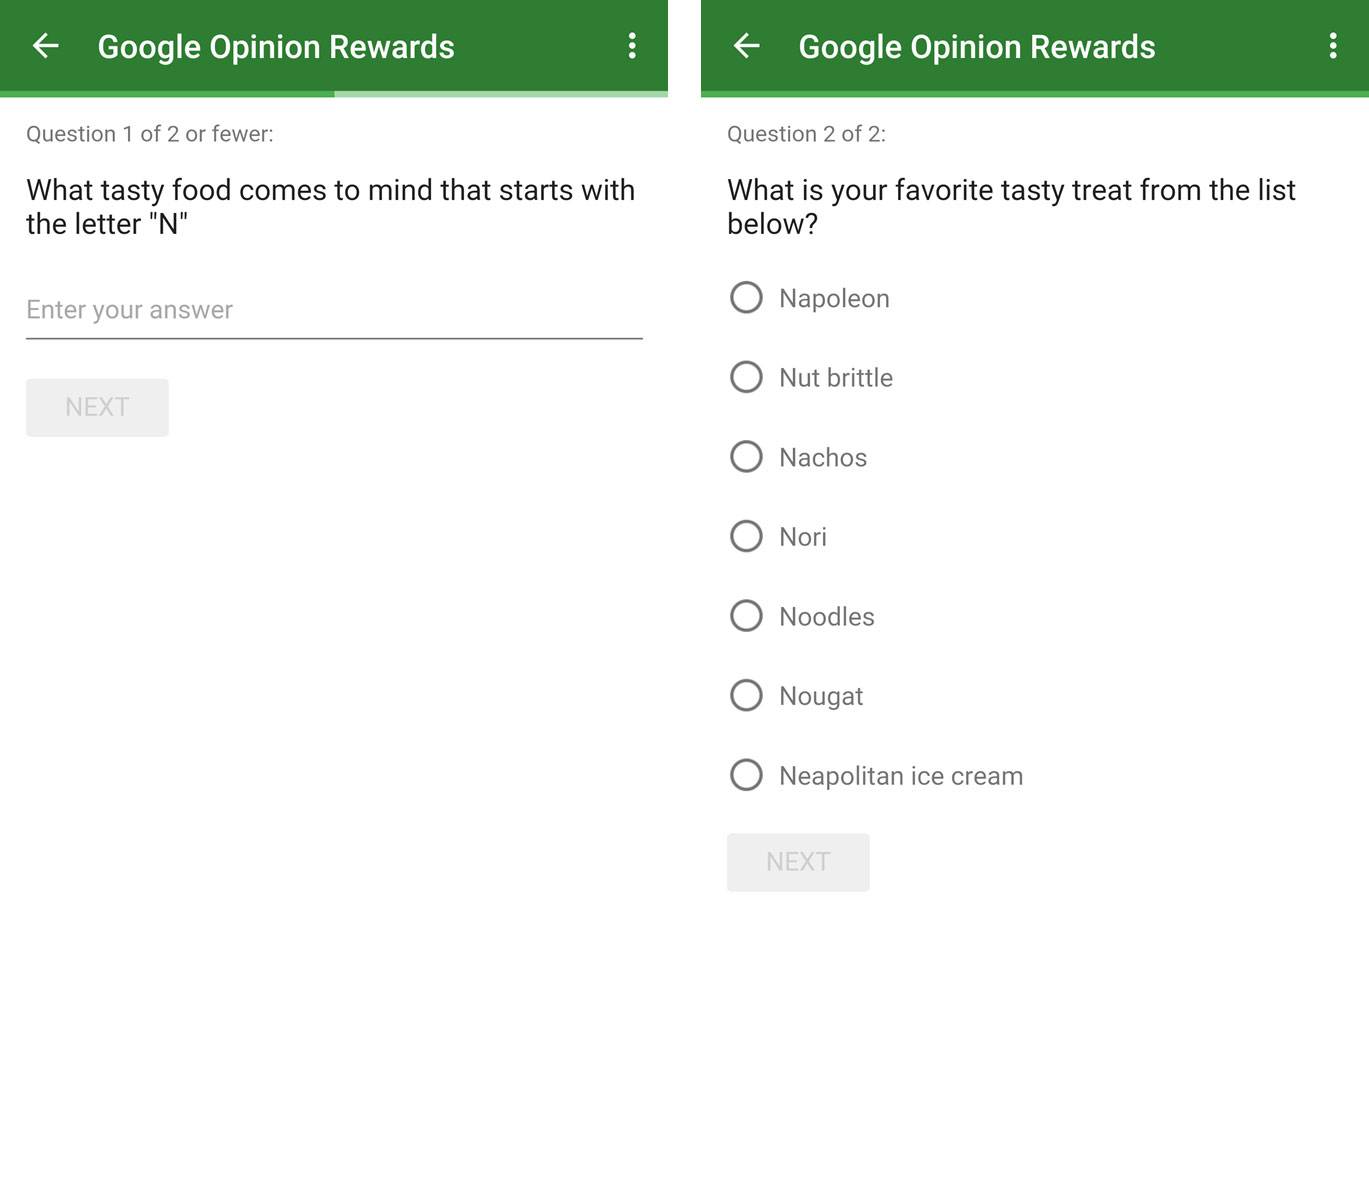Click the 'Question 1 of 2 or fewer:' label
The height and width of the screenshot is (1188, 1369).
tap(150, 134)
